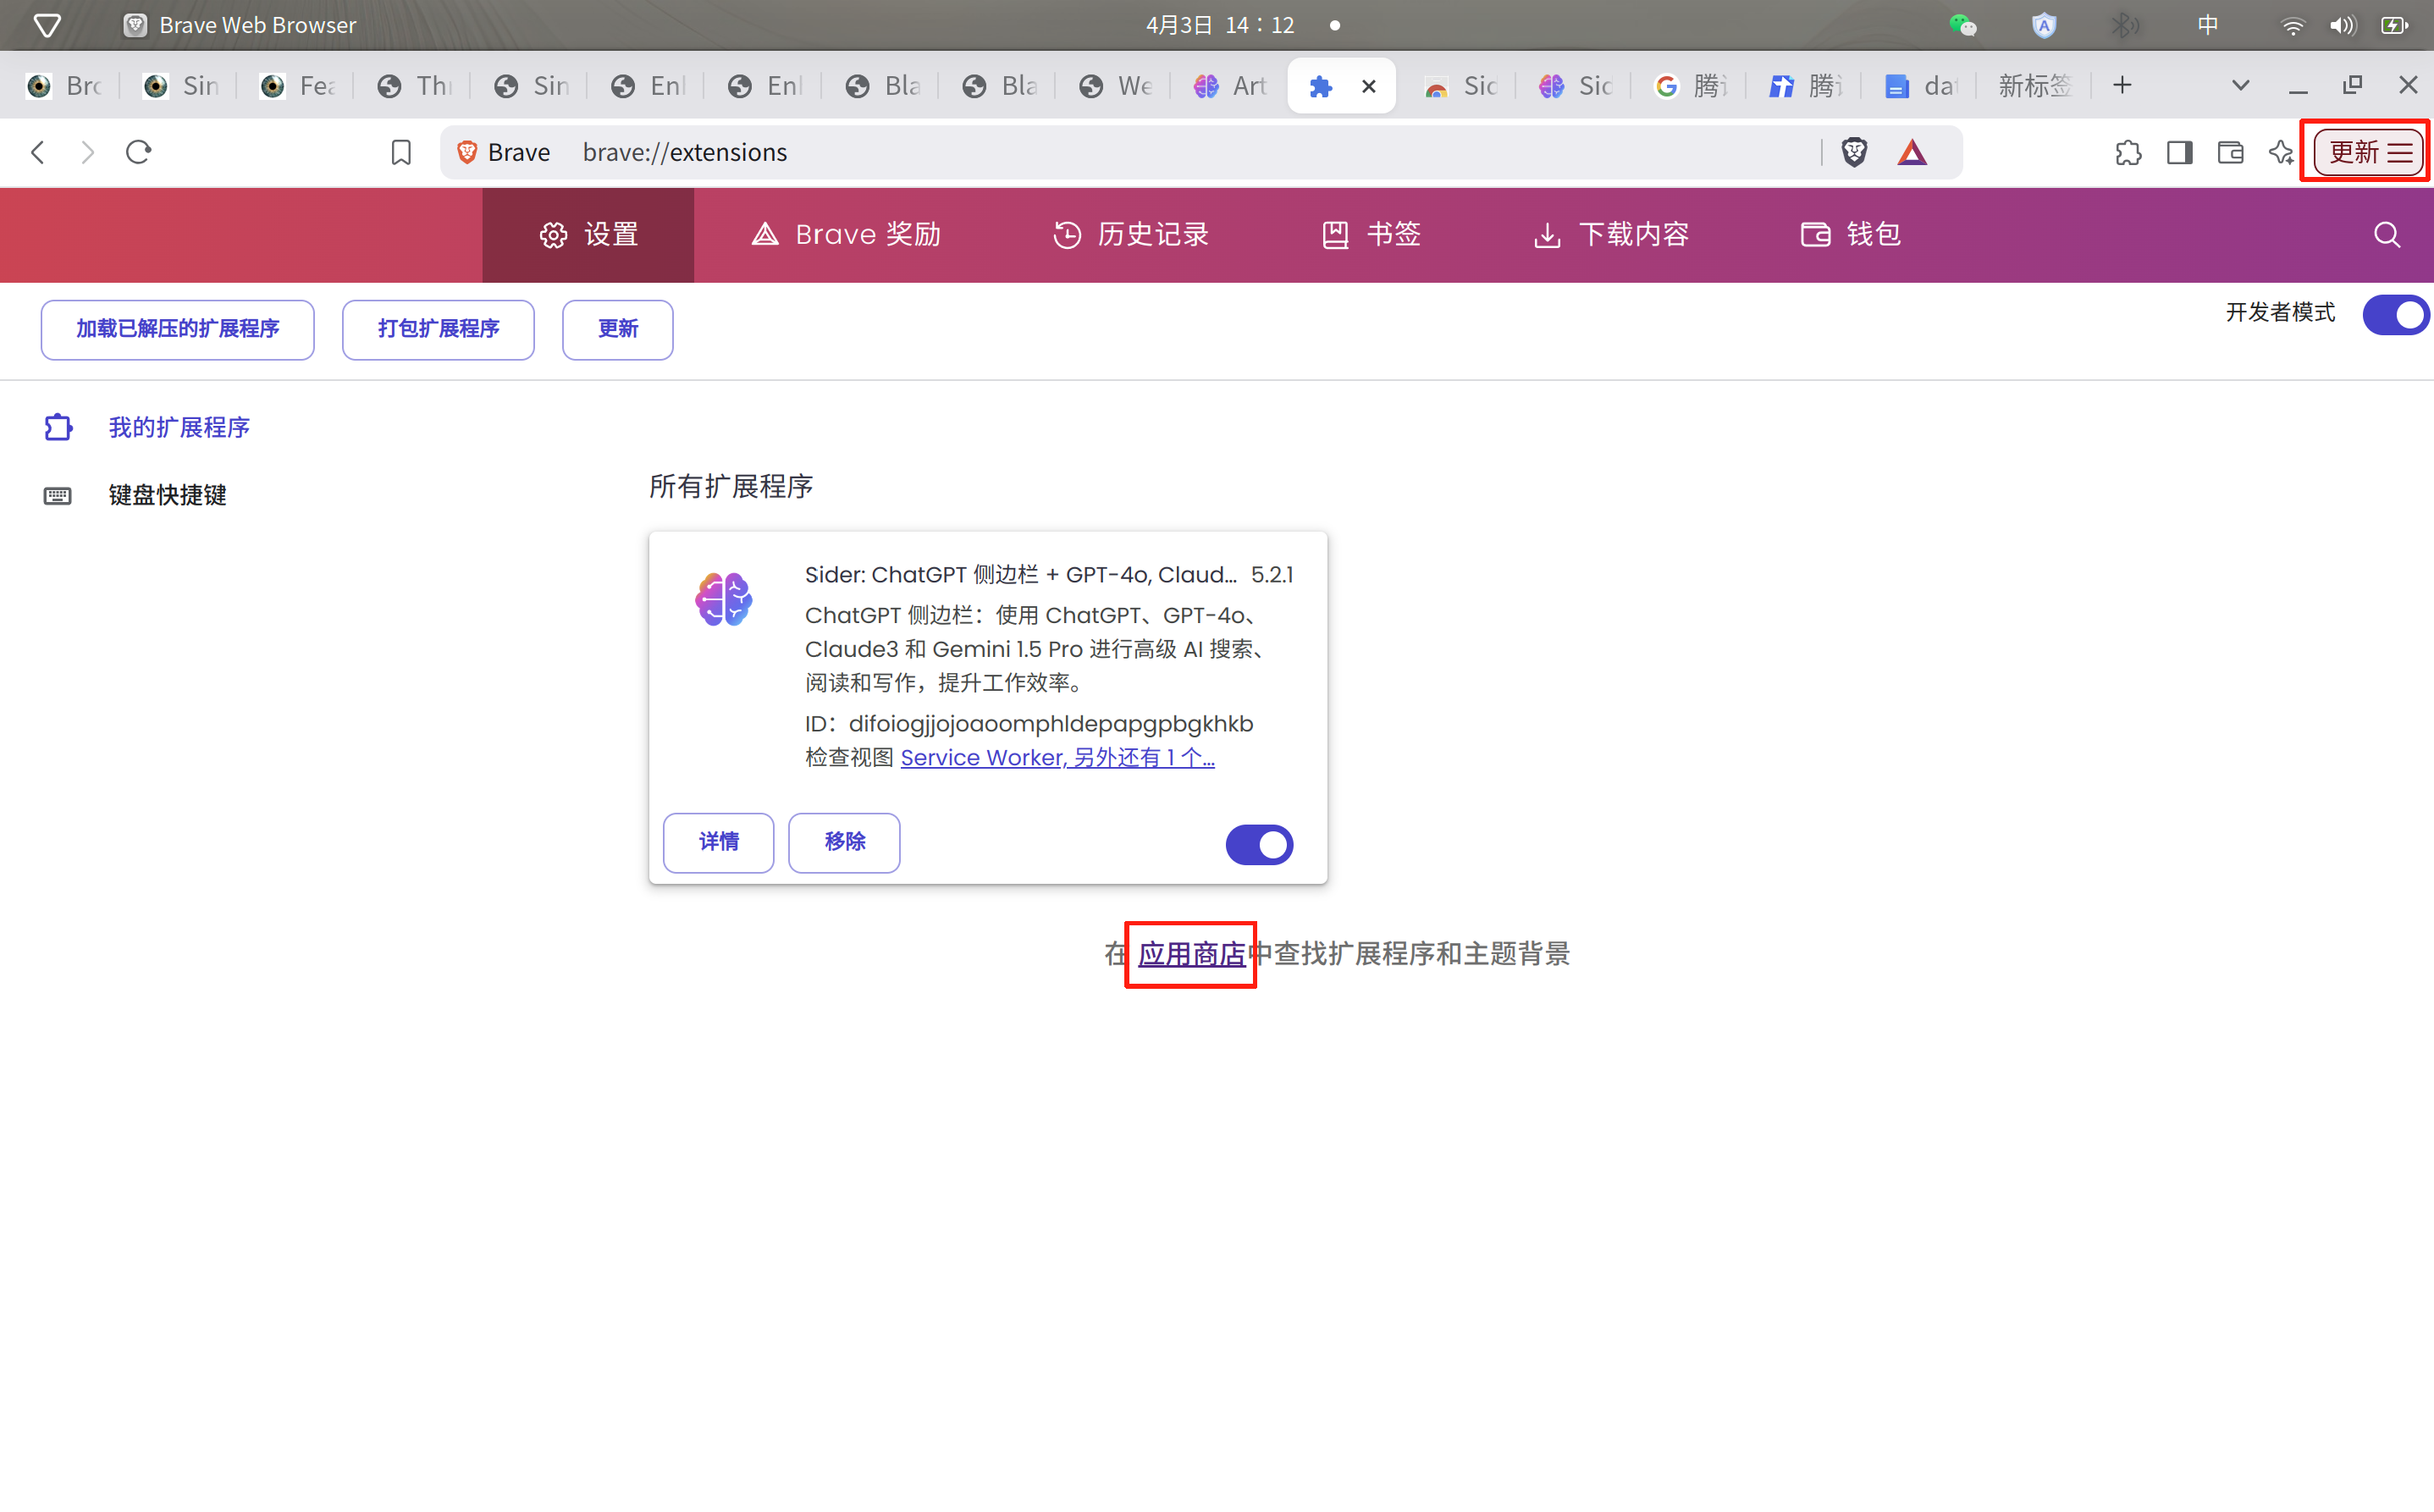Screen dimensions: 2434x1512
Task: Click the keyboard icon beside 键盘快捷键
Action: pos(58,494)
